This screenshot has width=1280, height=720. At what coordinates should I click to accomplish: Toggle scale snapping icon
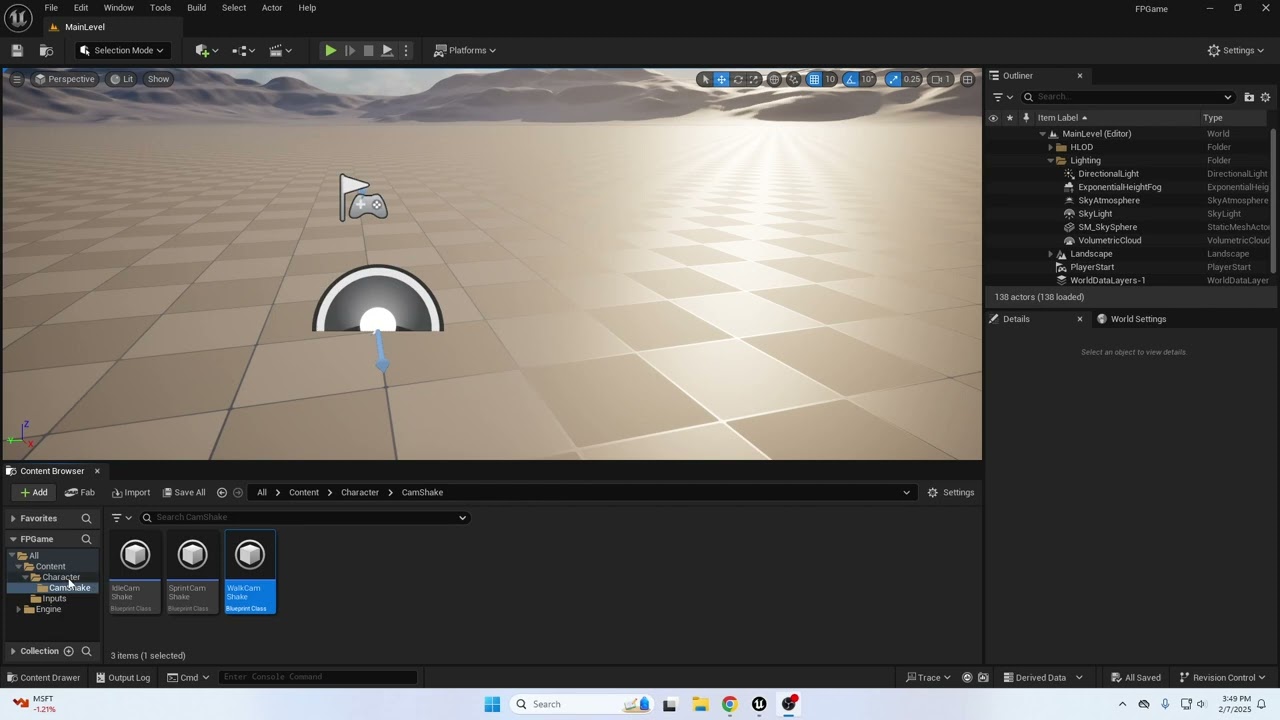coord(893,79)
